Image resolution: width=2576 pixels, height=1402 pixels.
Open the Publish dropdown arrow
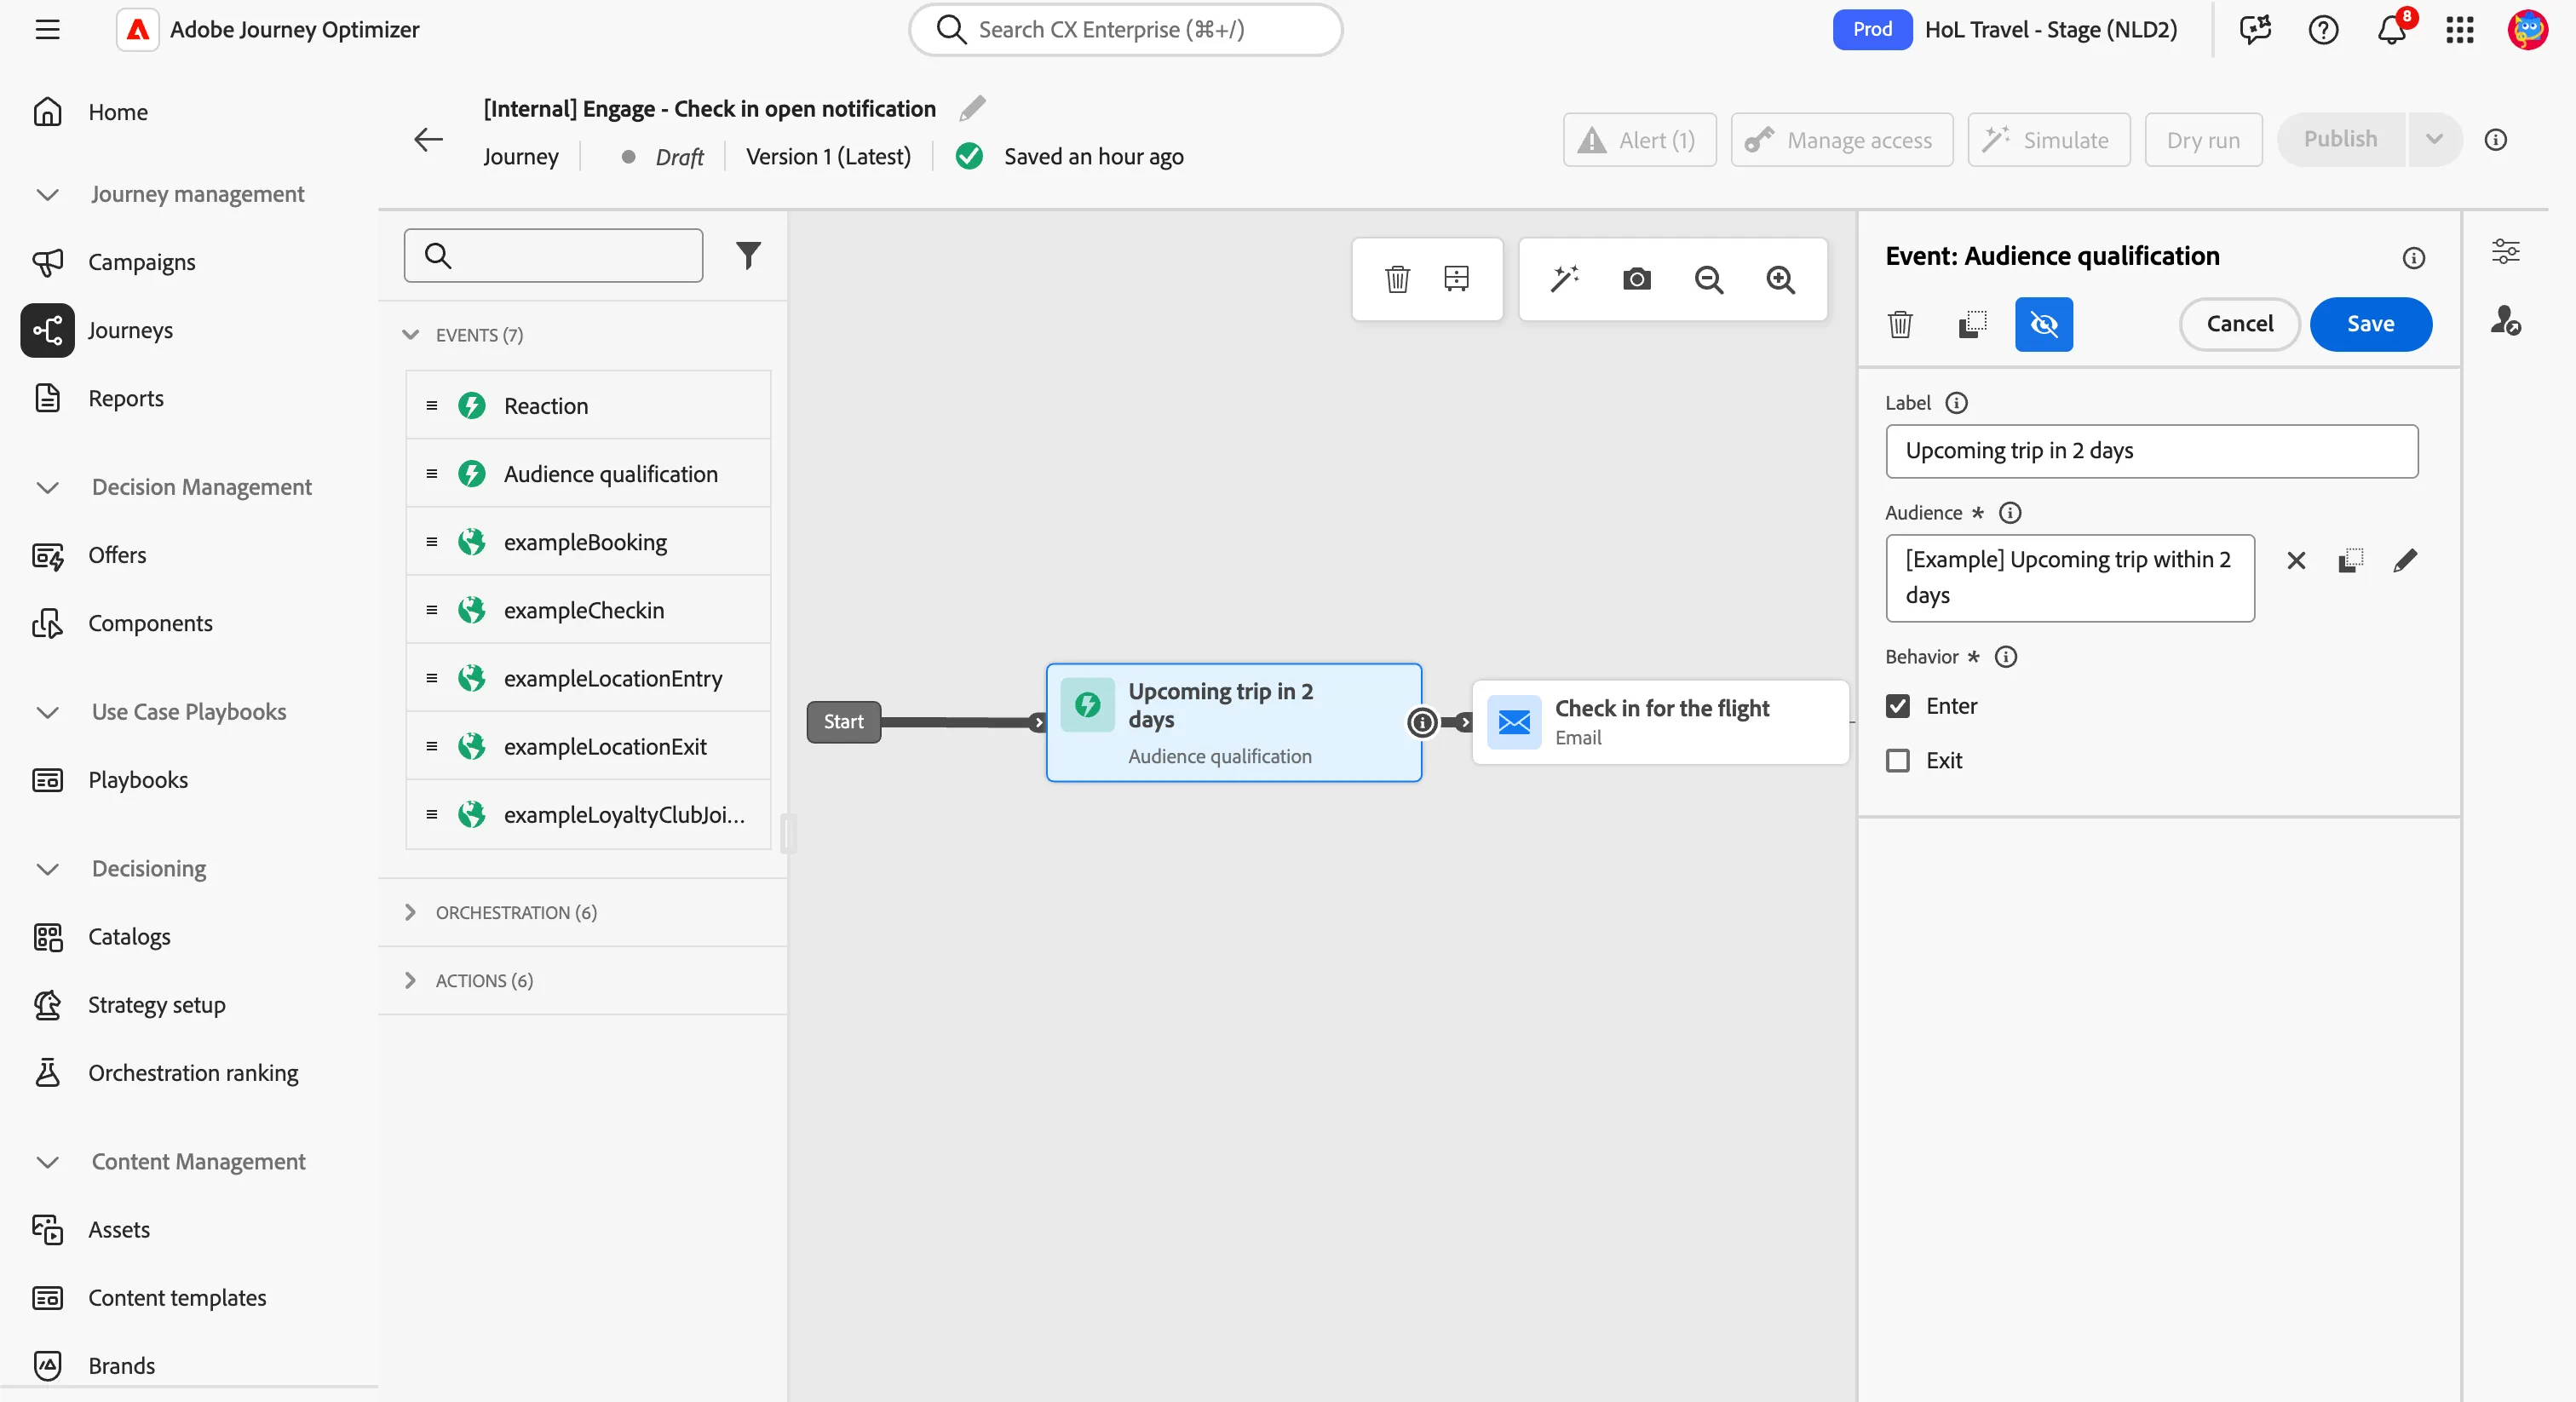pyautogui.click(x=2433, y=140)
